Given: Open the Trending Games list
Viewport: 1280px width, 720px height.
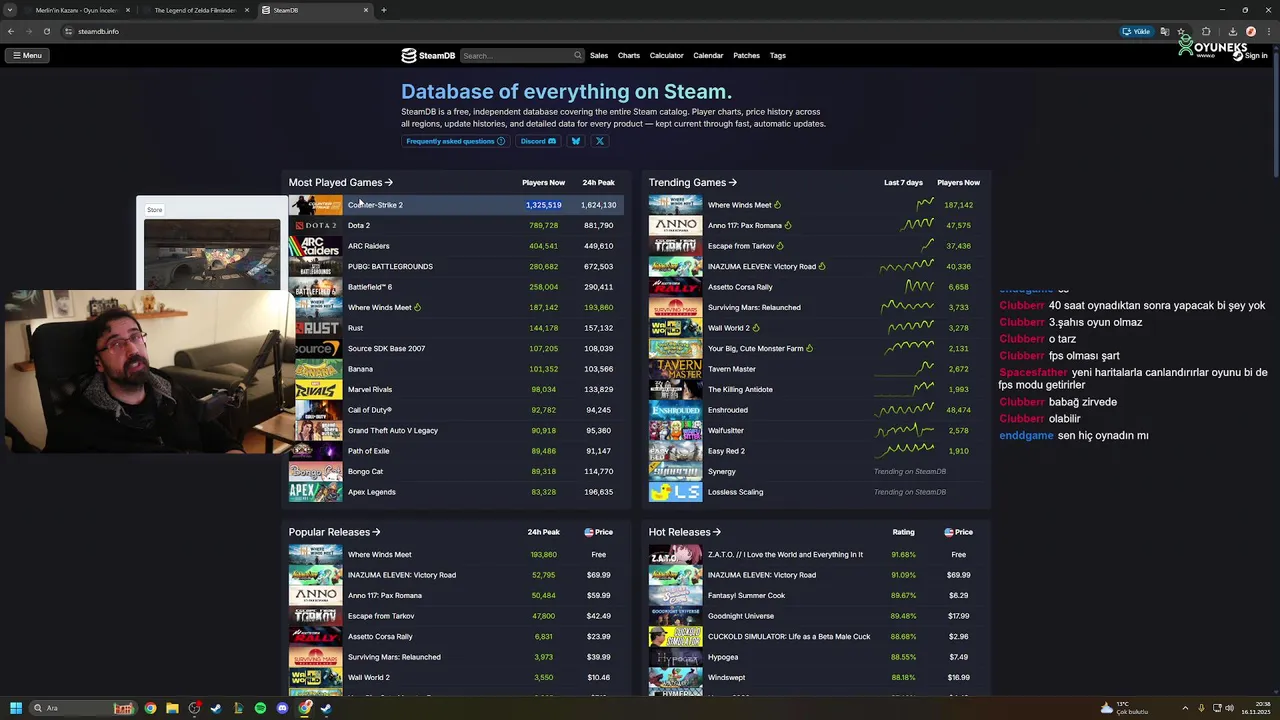Looking at the screenshot, I should click(x=692, y=182).
